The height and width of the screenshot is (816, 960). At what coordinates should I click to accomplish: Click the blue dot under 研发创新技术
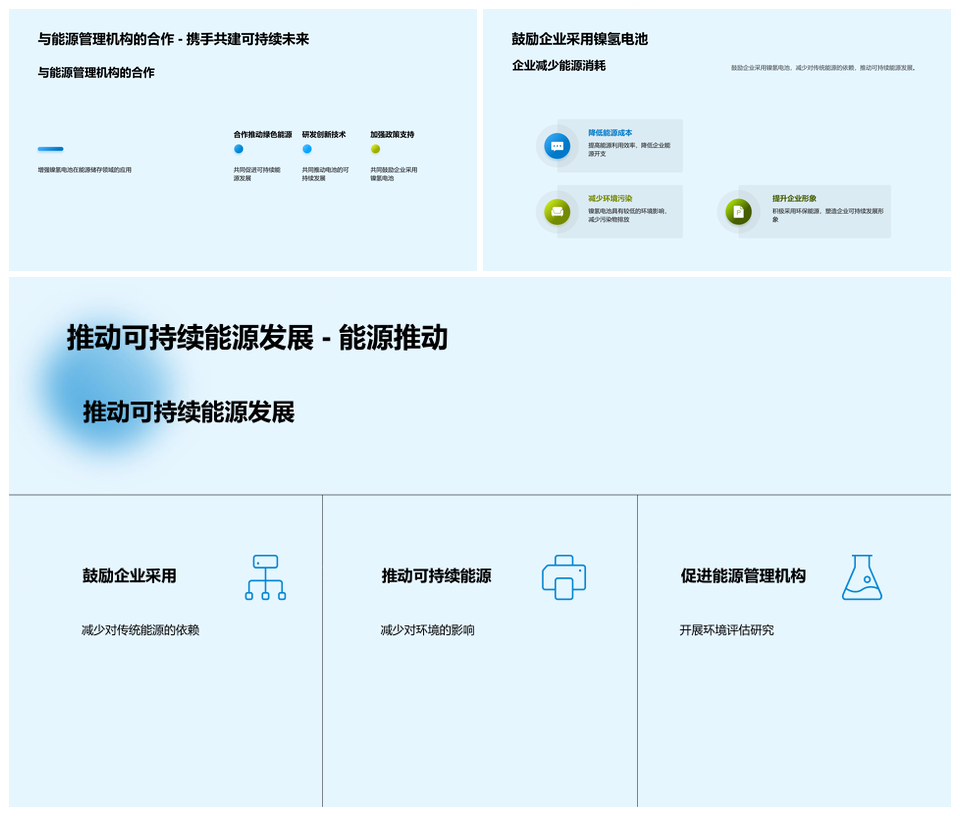point(307,149)
